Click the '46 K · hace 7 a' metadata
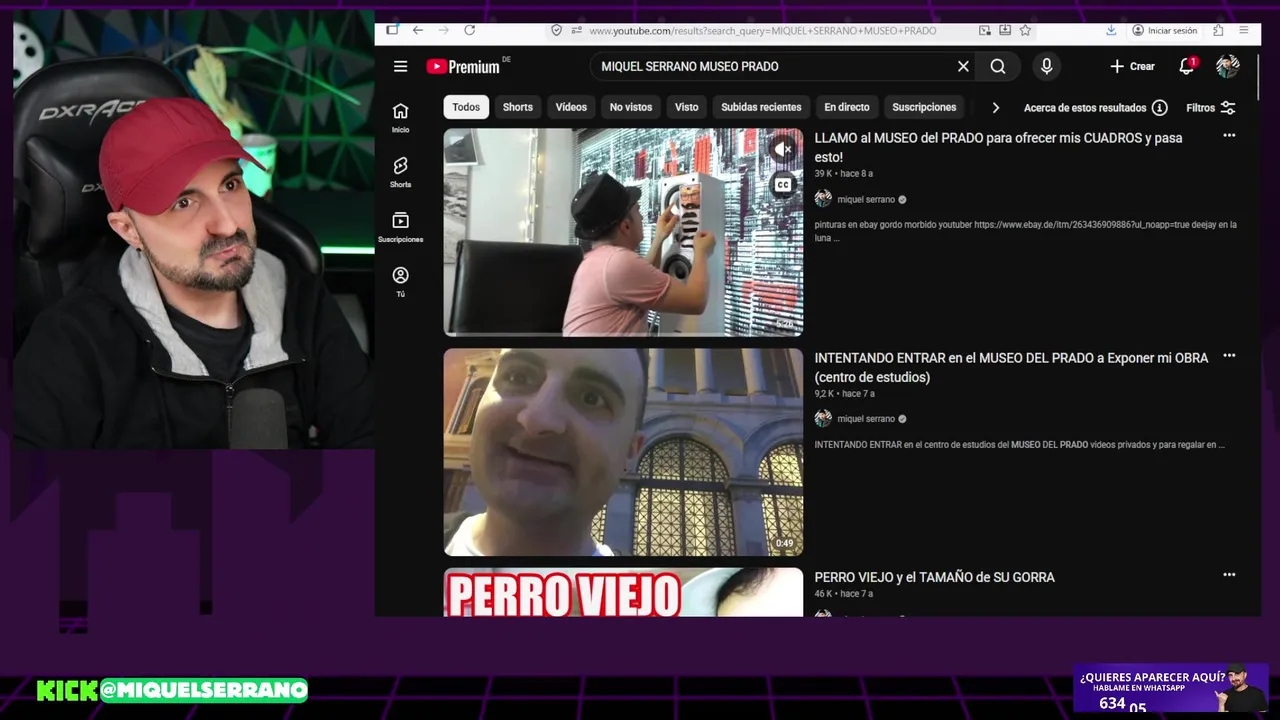Image resolution: width=1280 pixels, height=720 pixels. [843, 594]
